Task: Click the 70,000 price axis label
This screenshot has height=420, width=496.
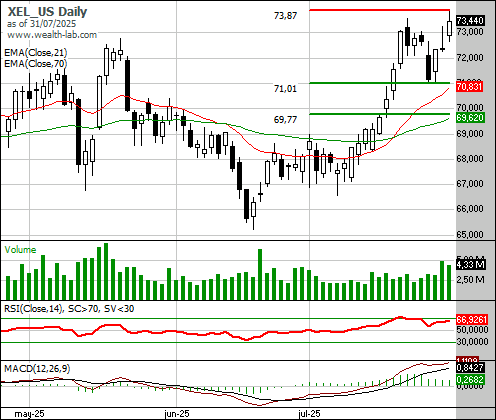Action: tap(470, 108)
